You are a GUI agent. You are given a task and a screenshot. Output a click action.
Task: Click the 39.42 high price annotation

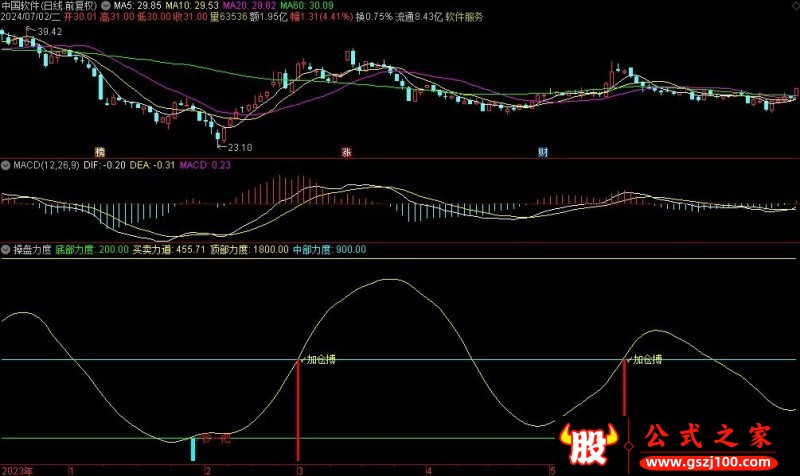(49, 33)
